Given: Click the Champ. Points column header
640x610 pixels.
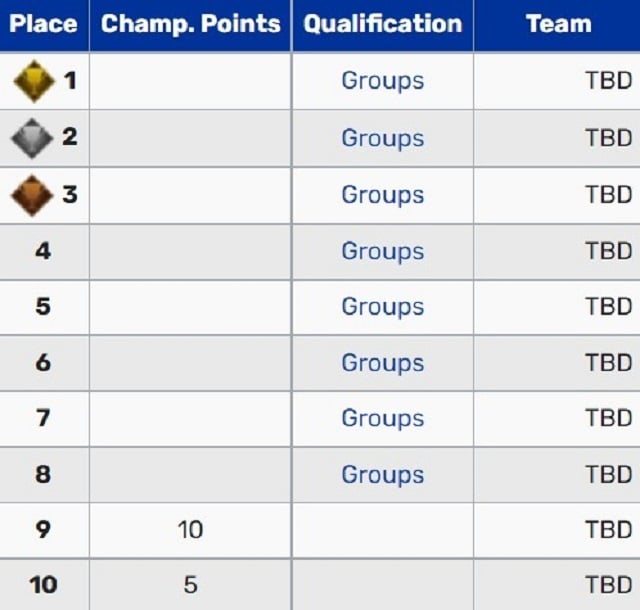Looking at the screenshot, I should click(x=191, y=25).
